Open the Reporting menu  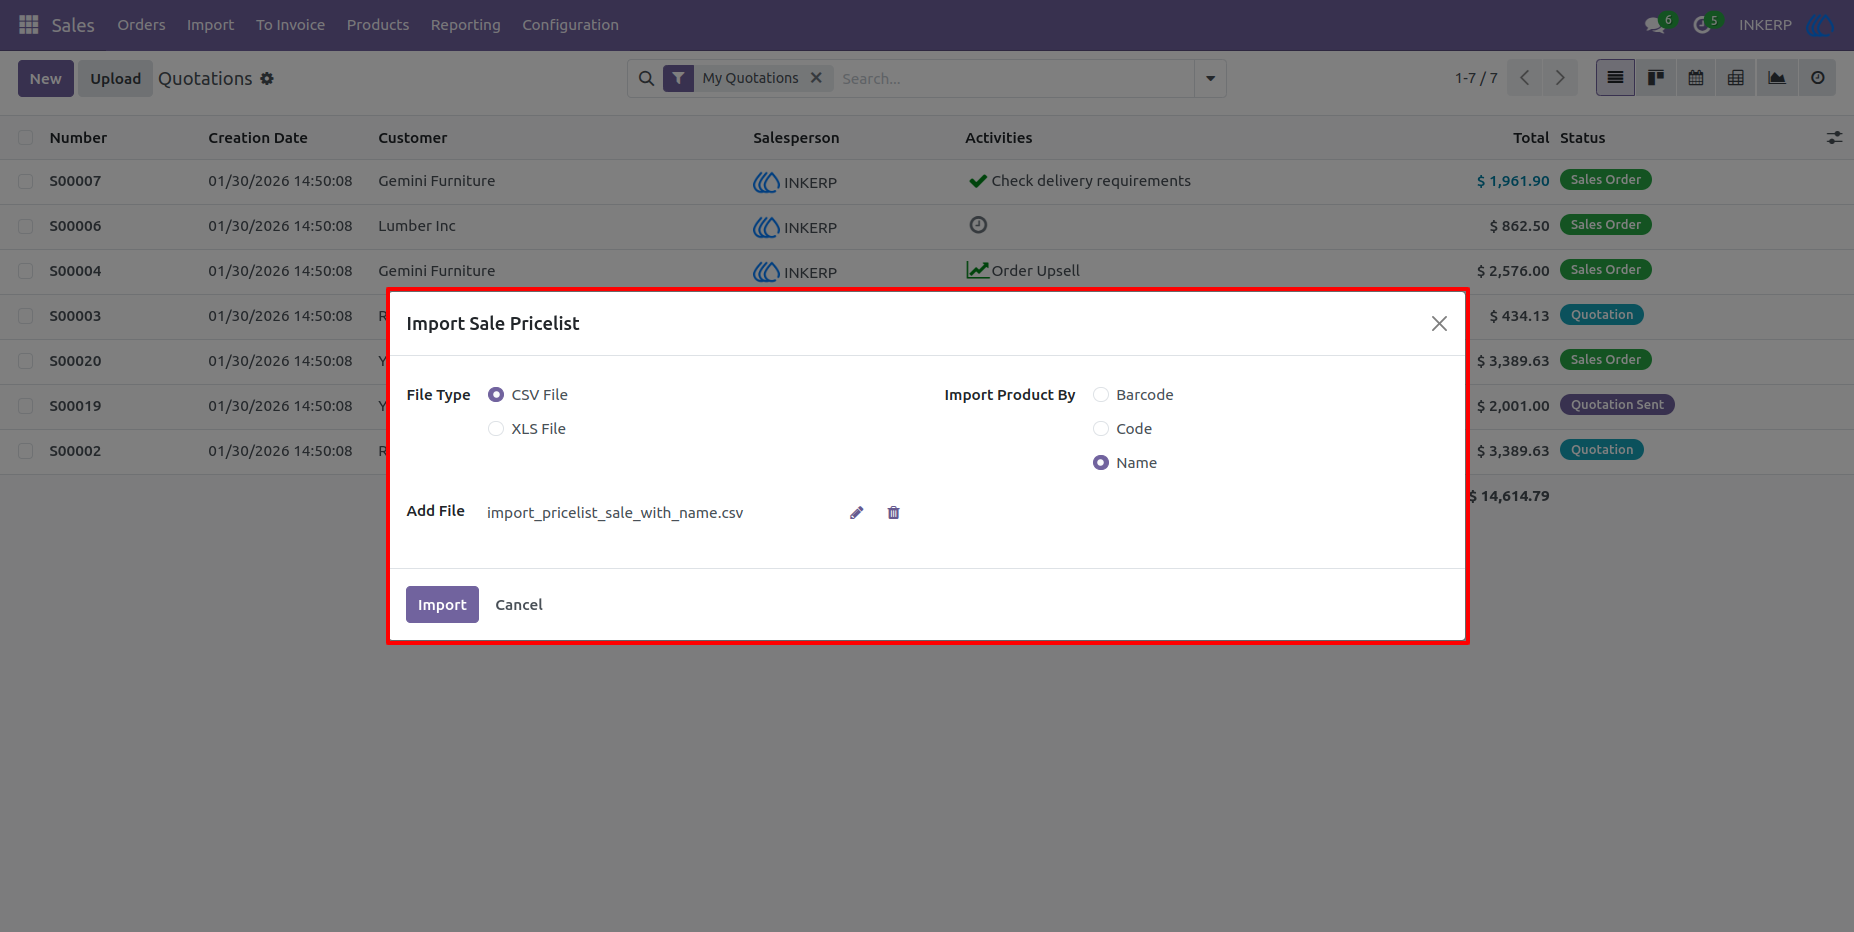[x=466, y=25]
